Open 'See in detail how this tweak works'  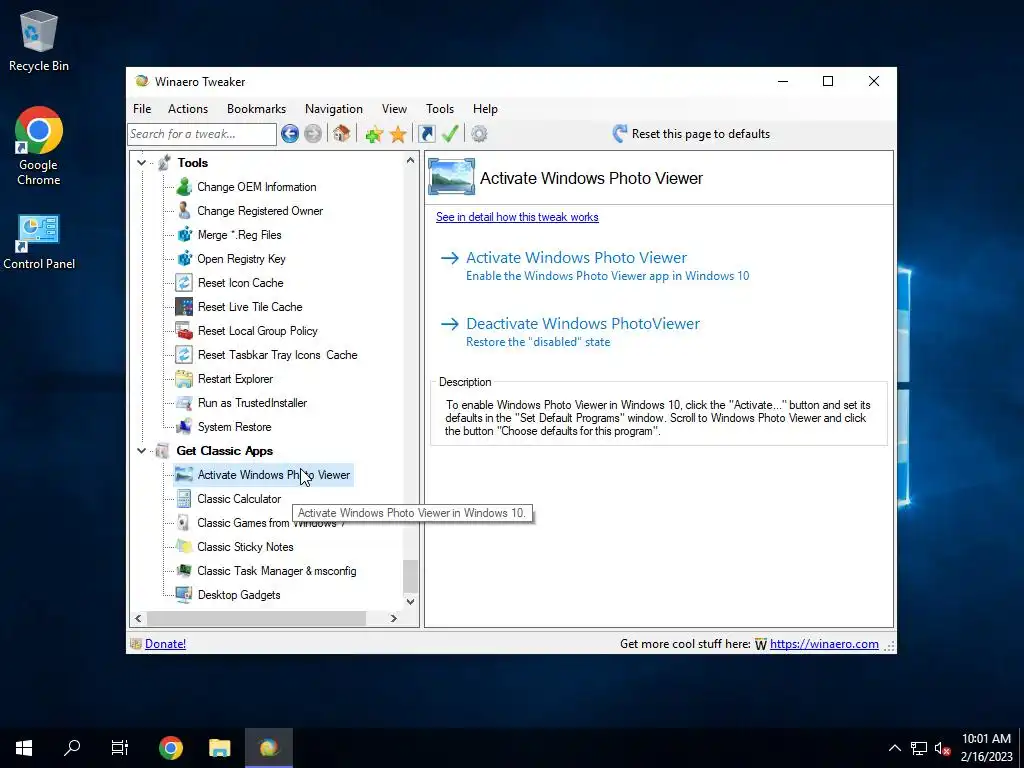(x=517, y=217)
